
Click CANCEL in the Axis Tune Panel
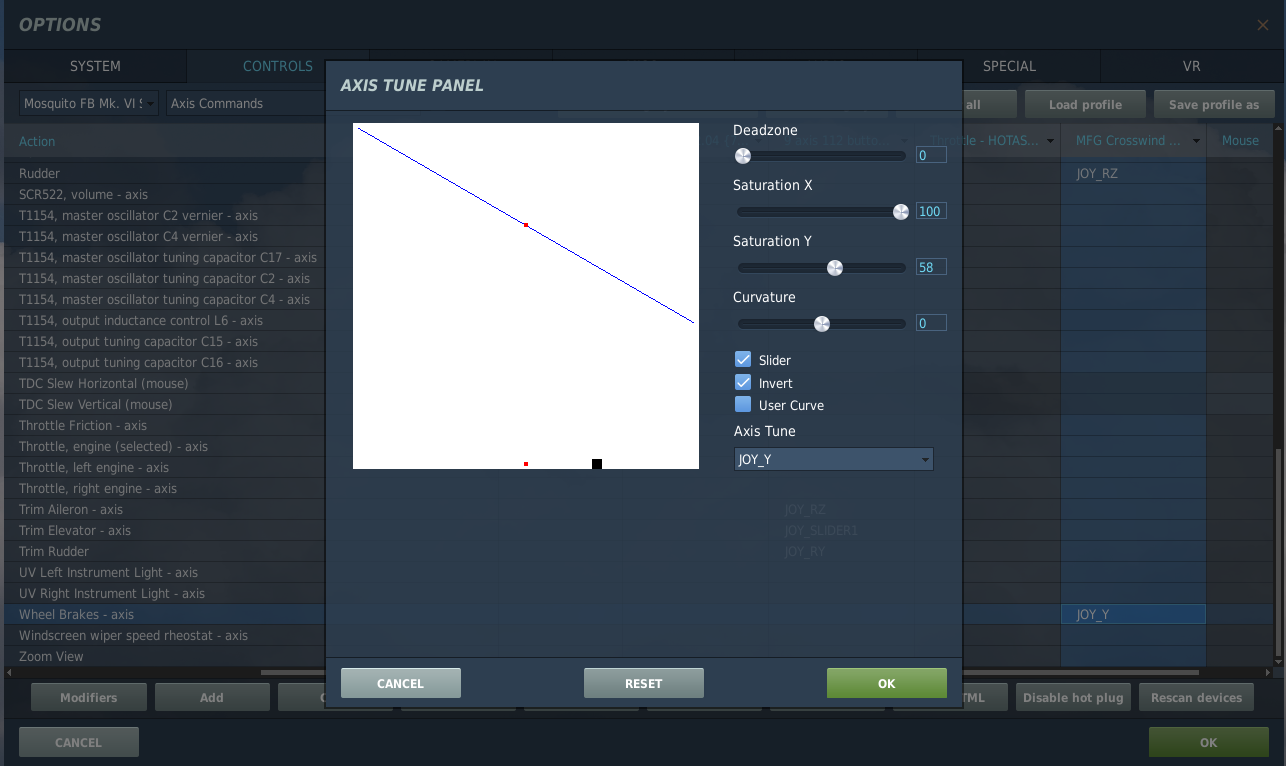(x=400, y=683)
